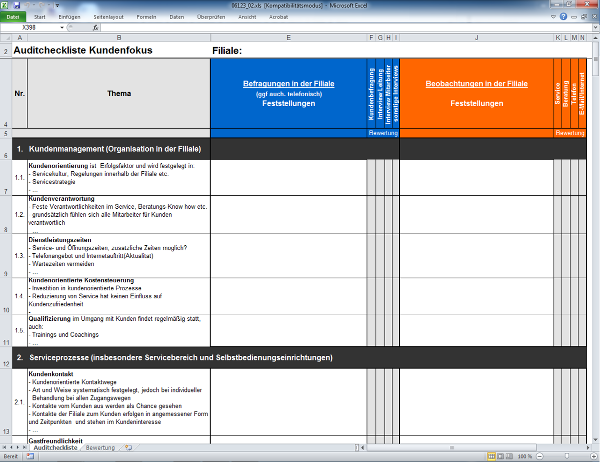Viewport: 600px width, 462px height.
Task: Select column B header
Action: pos(119,38)
